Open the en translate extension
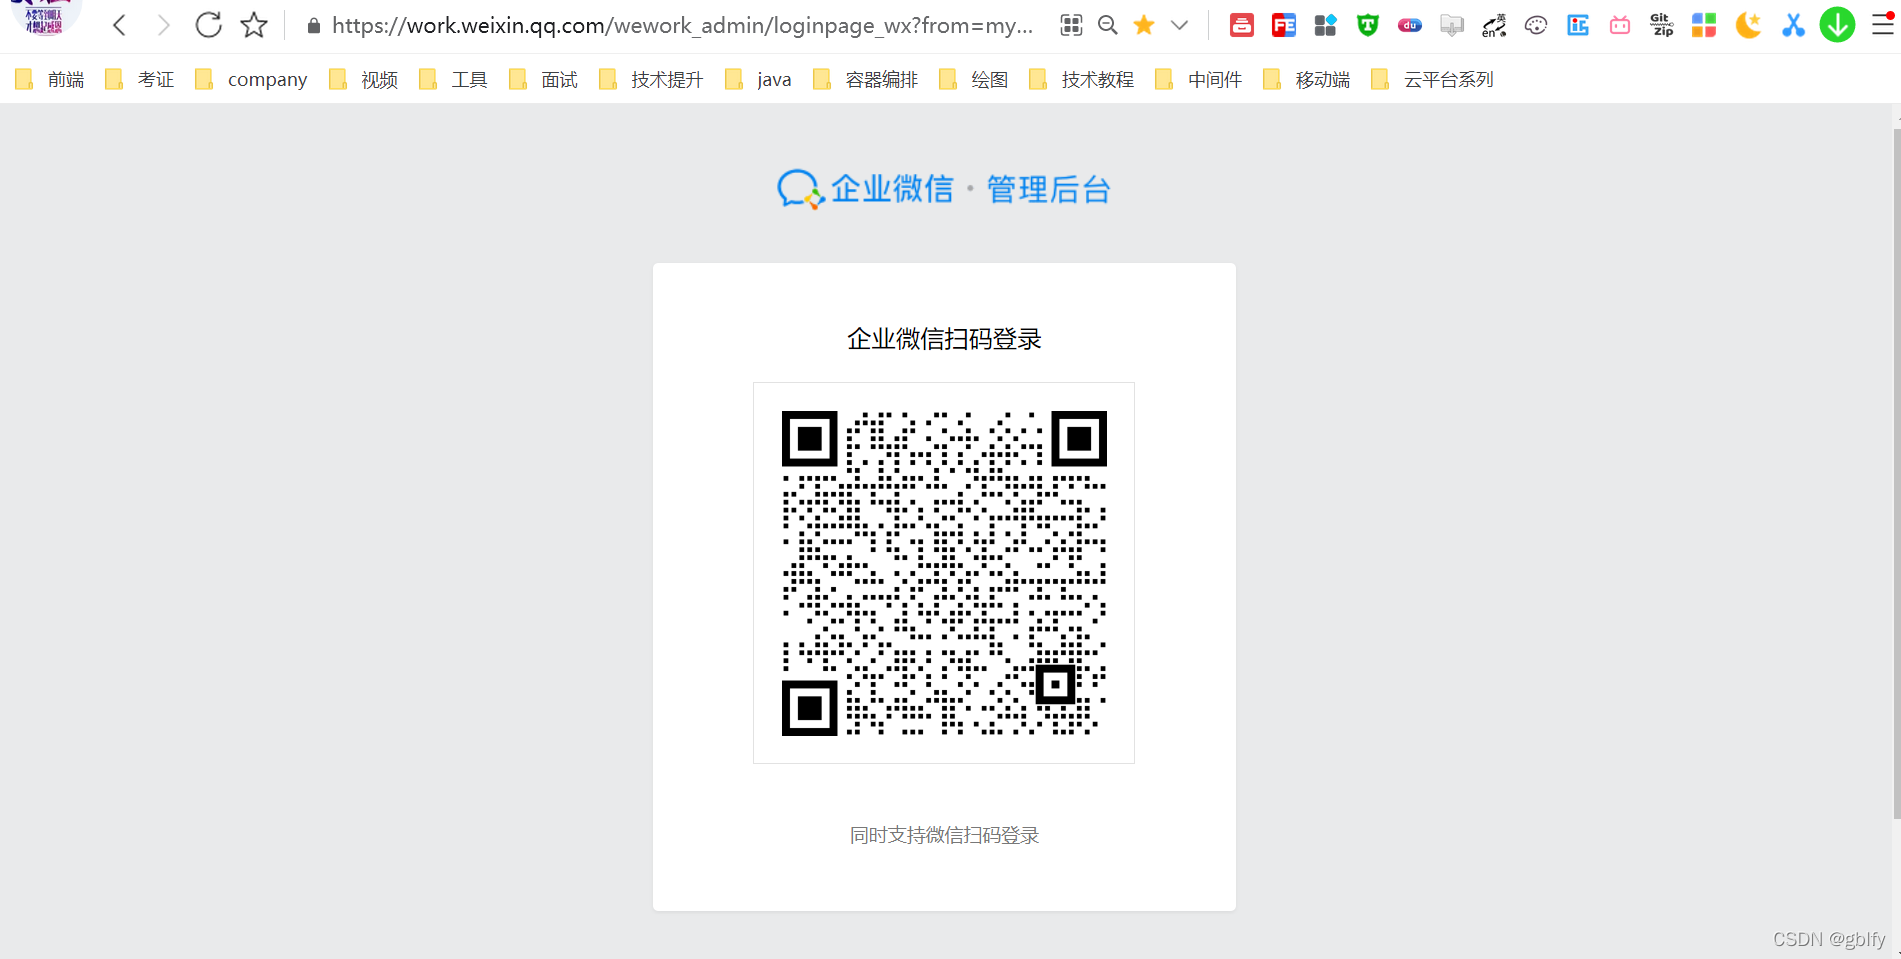The width and height of the screenshot is (1901, 959). pyautogui.click(x=1494, y=25)
